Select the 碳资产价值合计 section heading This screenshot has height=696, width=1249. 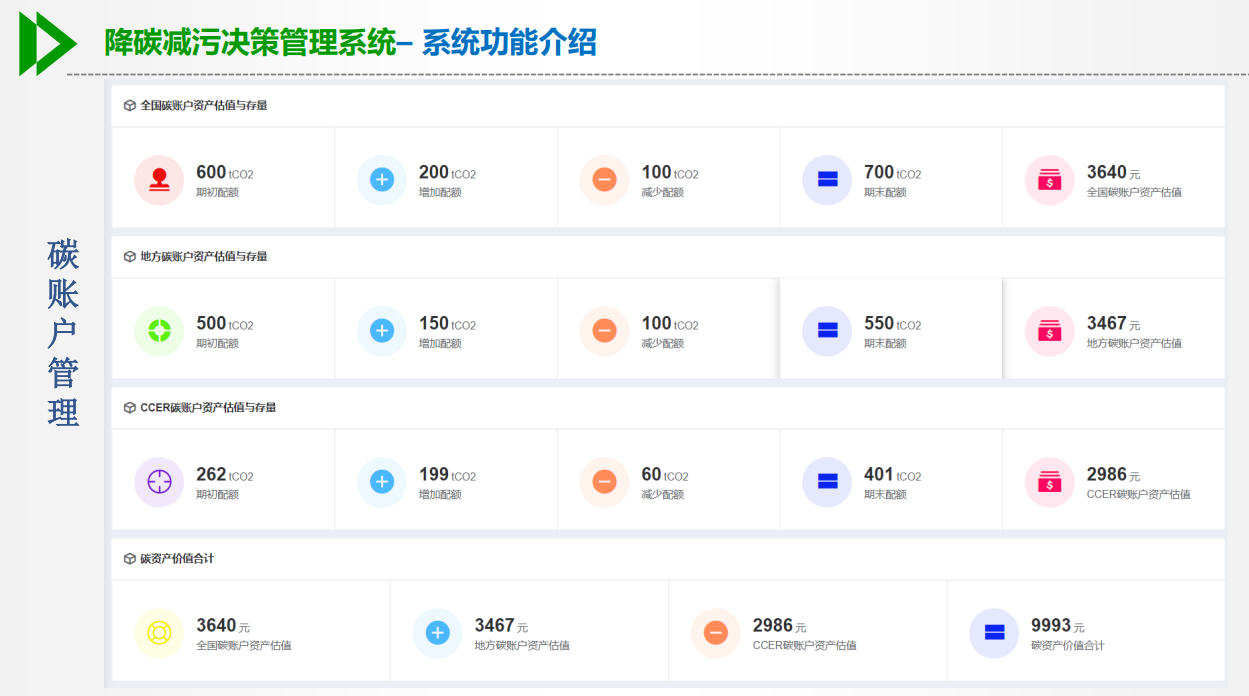177,559
